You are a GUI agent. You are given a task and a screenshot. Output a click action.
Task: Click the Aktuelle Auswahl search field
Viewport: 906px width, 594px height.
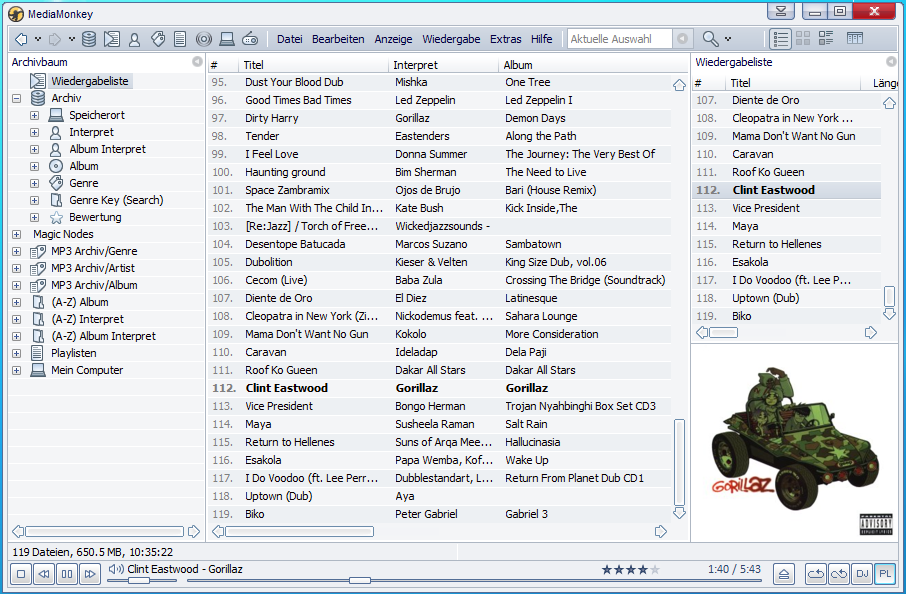(x=619, y=39)
